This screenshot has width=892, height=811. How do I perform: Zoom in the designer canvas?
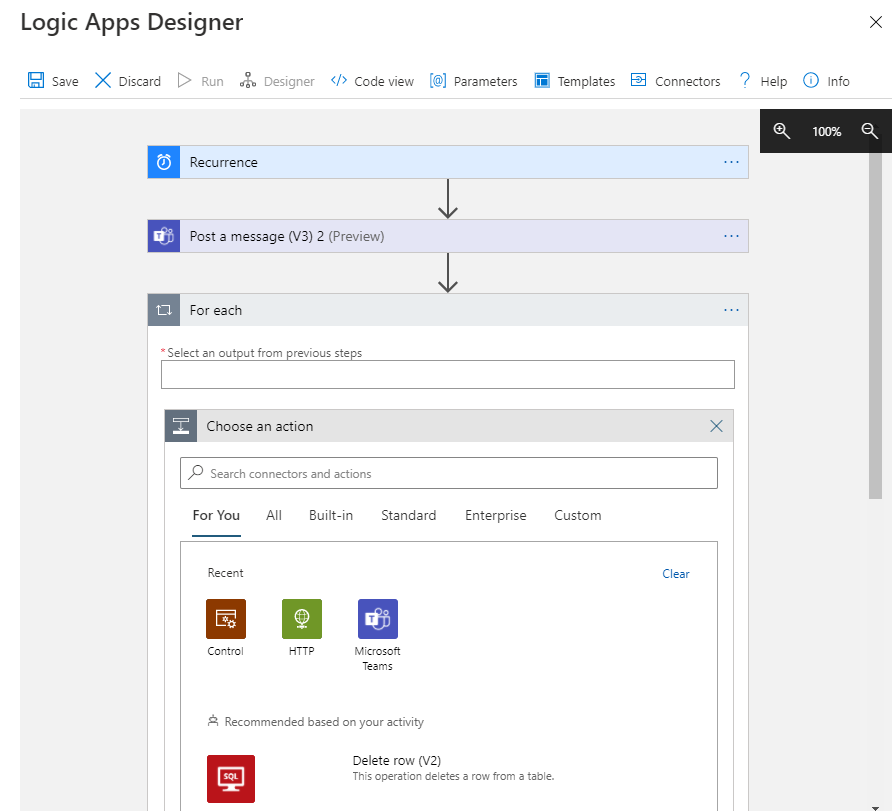coord(781,131)
